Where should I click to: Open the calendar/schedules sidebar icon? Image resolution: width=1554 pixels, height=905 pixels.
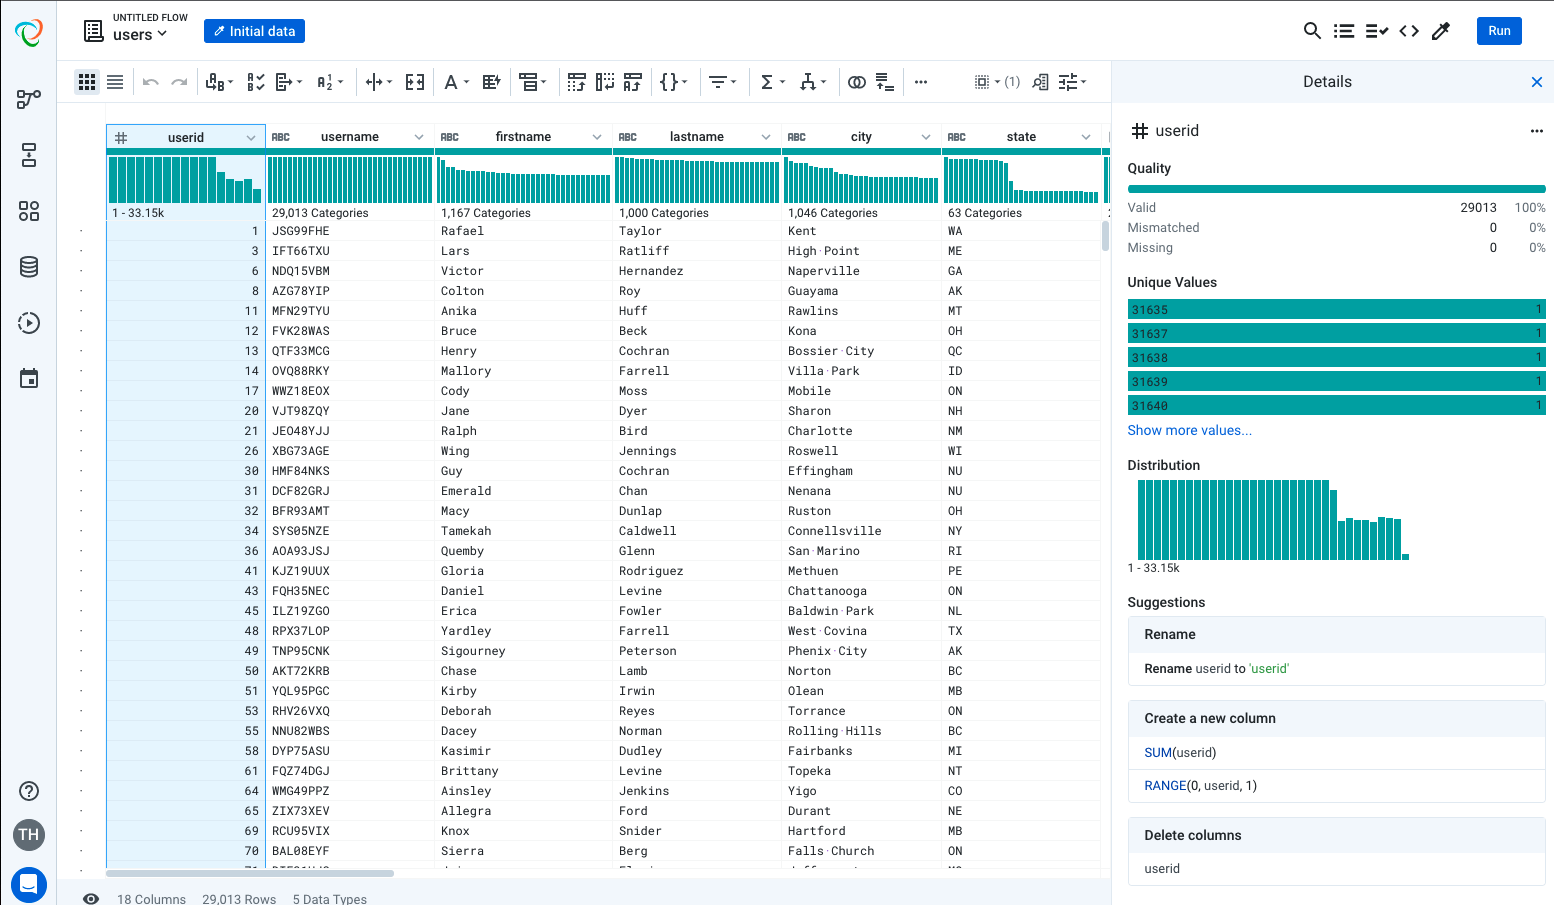coord(28,379)
